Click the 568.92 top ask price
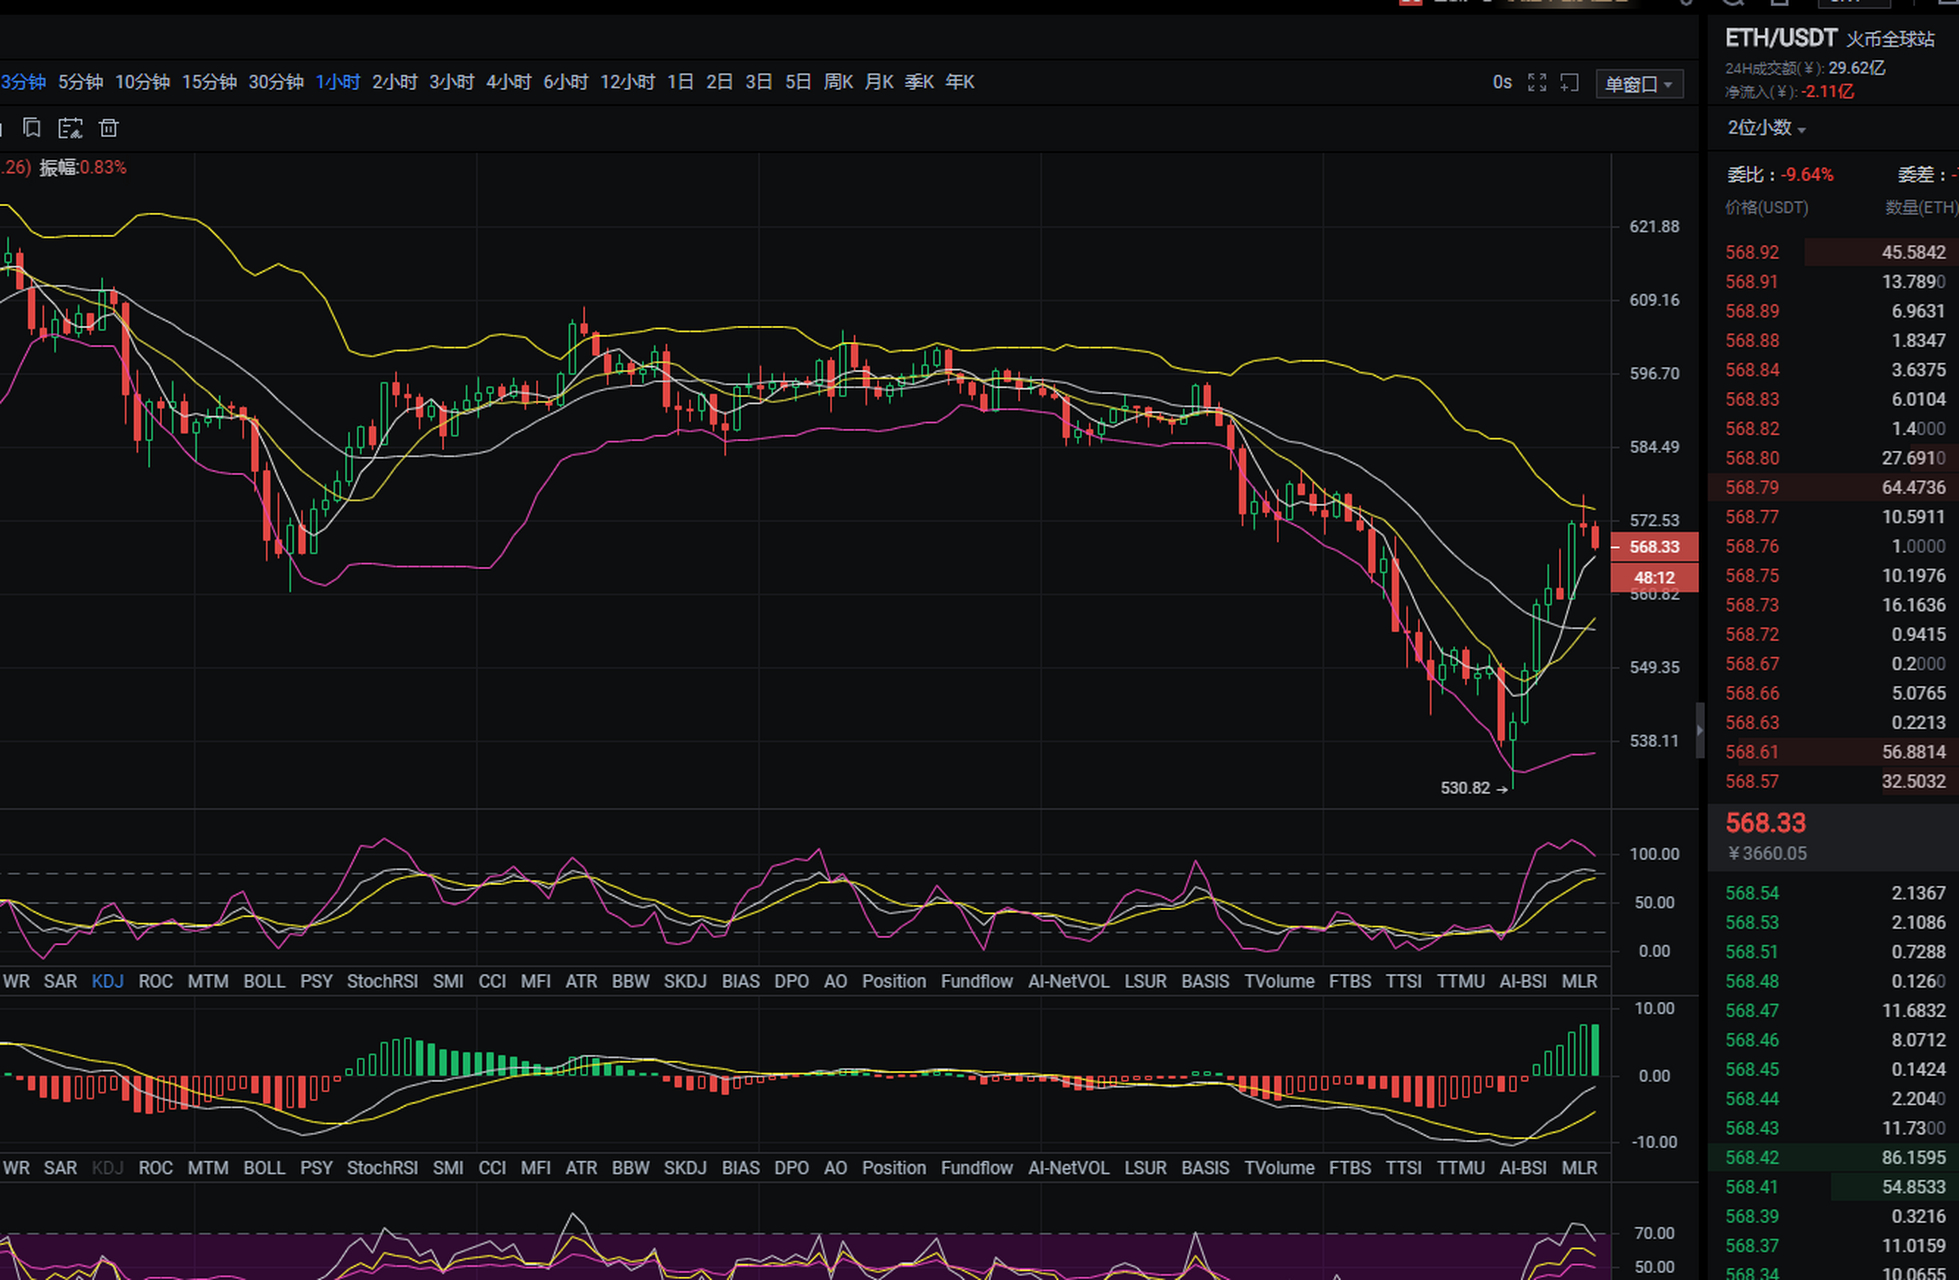This screenshot has height=1280, width=1959. (1752, 252)
